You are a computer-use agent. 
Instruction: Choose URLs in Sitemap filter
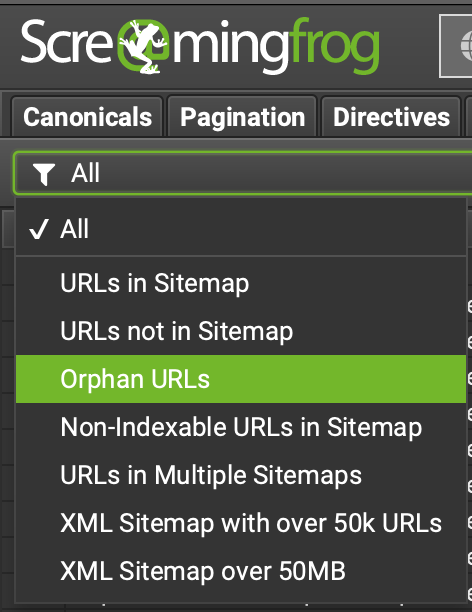241,283
